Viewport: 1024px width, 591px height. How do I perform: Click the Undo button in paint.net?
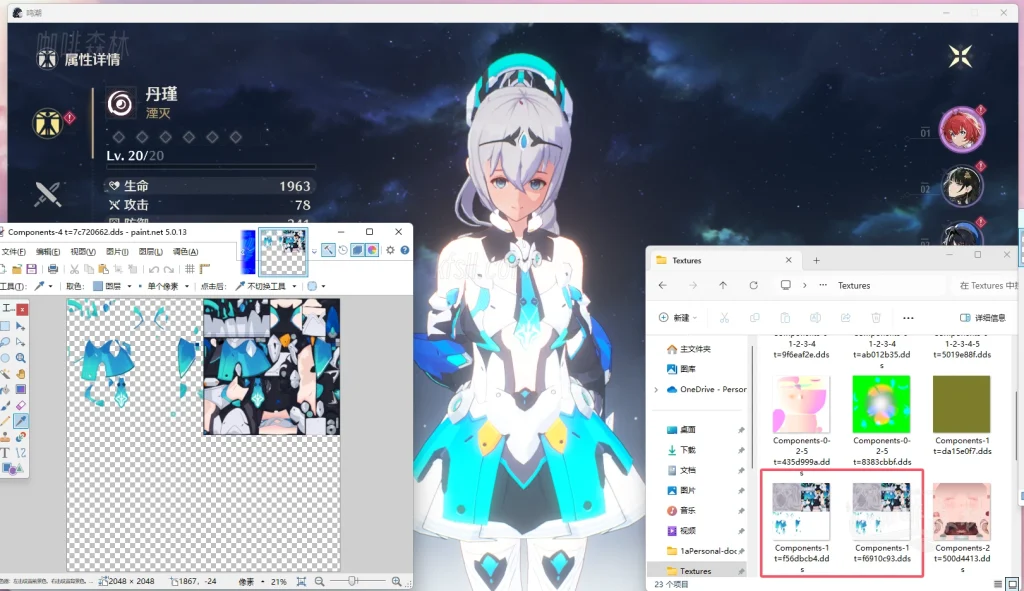[151, 268]
